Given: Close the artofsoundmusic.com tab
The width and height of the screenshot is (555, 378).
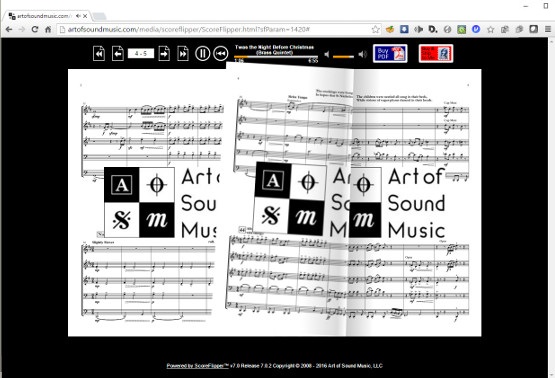Looking at the screenshot, I should click(85, 16).
